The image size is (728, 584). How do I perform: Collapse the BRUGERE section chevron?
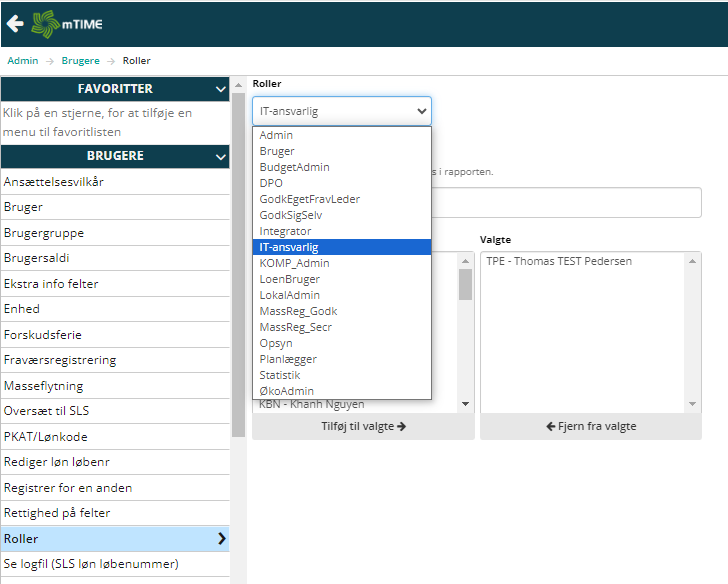221,157
